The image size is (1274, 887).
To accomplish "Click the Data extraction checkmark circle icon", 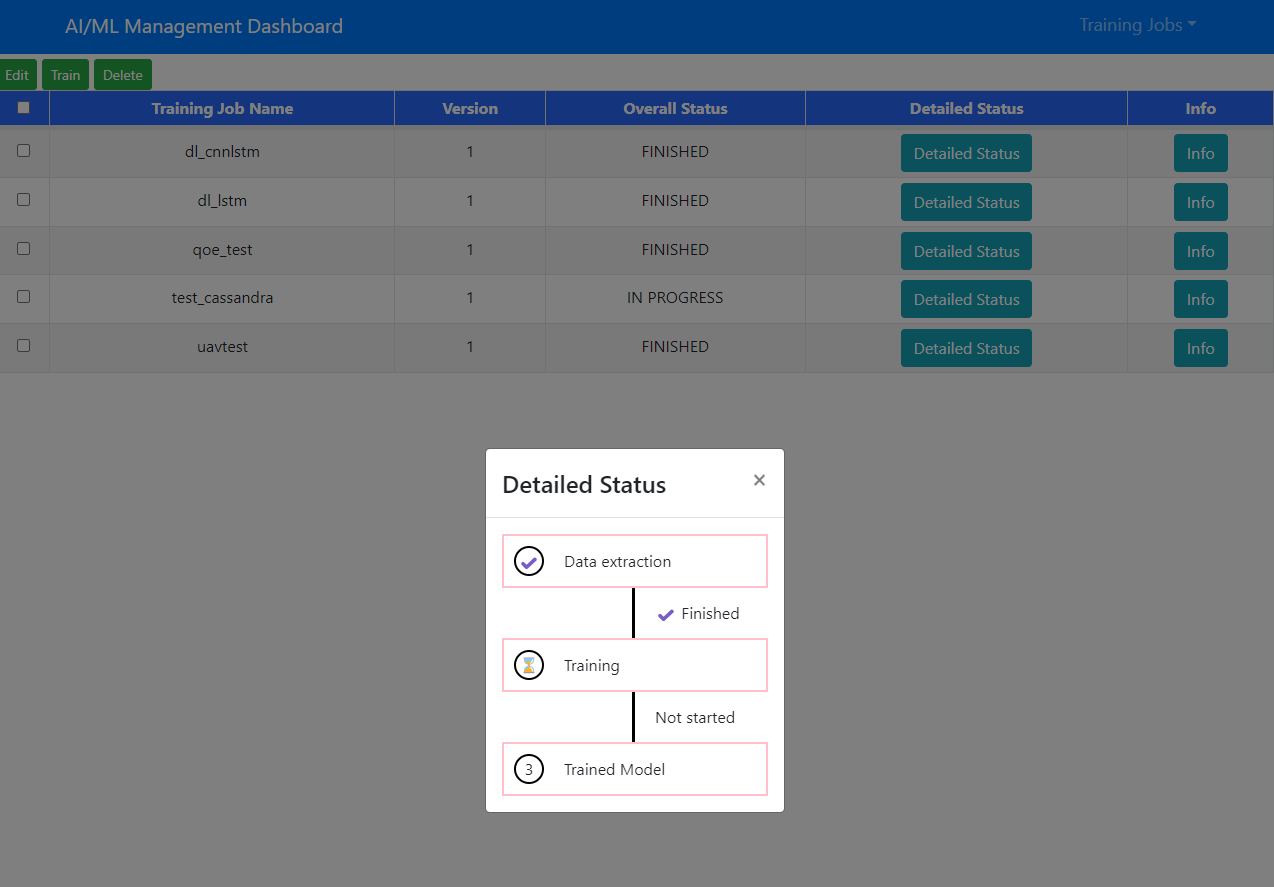I will pyautogui.click(x=529, y=561).
